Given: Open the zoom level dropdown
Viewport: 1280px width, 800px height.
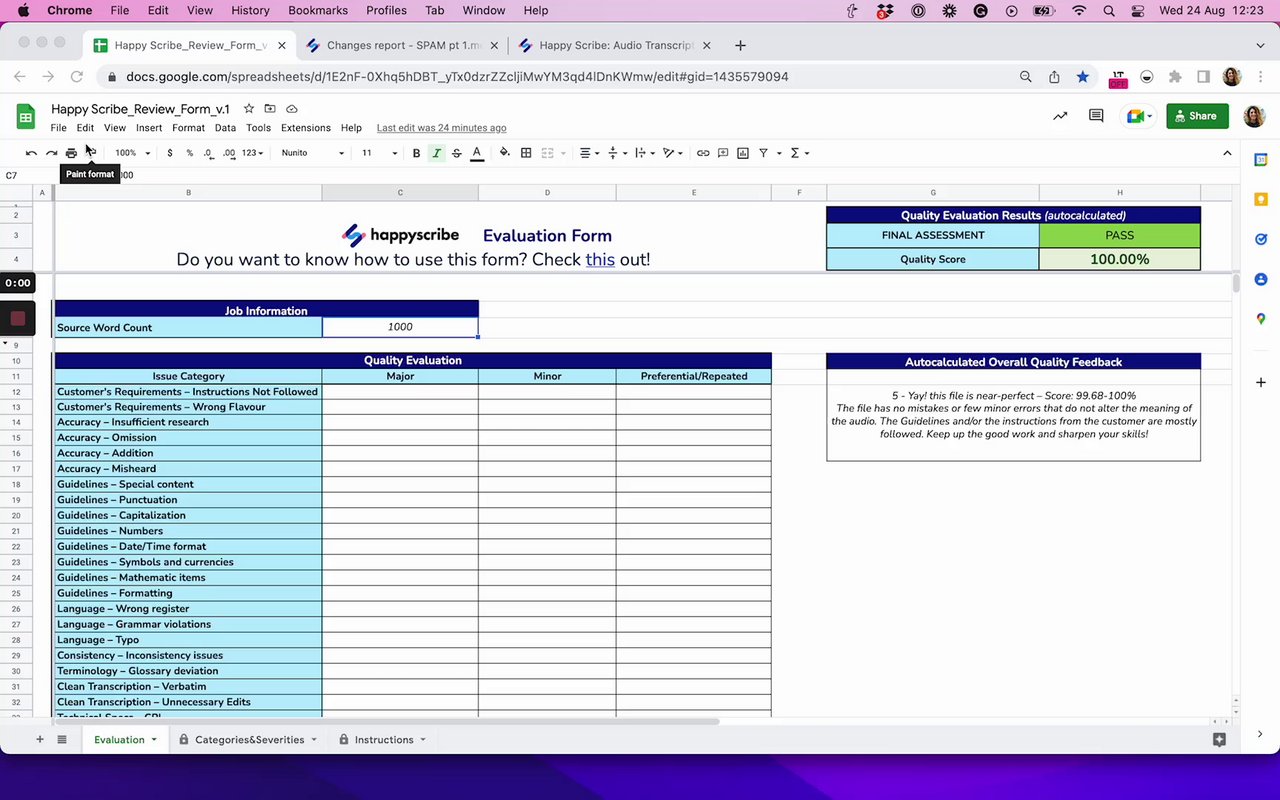Looking at the screenshot, I should pyautogui.click(x=132, y=153).
